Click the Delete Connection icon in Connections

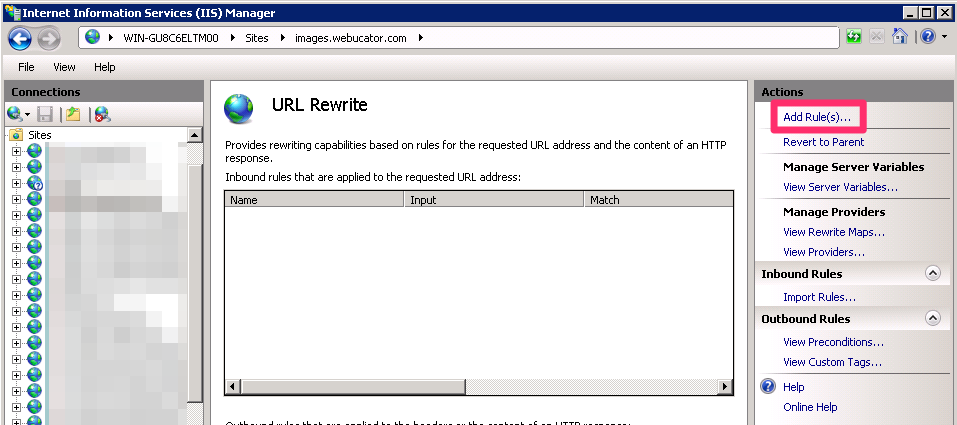[x=102, y=114]
